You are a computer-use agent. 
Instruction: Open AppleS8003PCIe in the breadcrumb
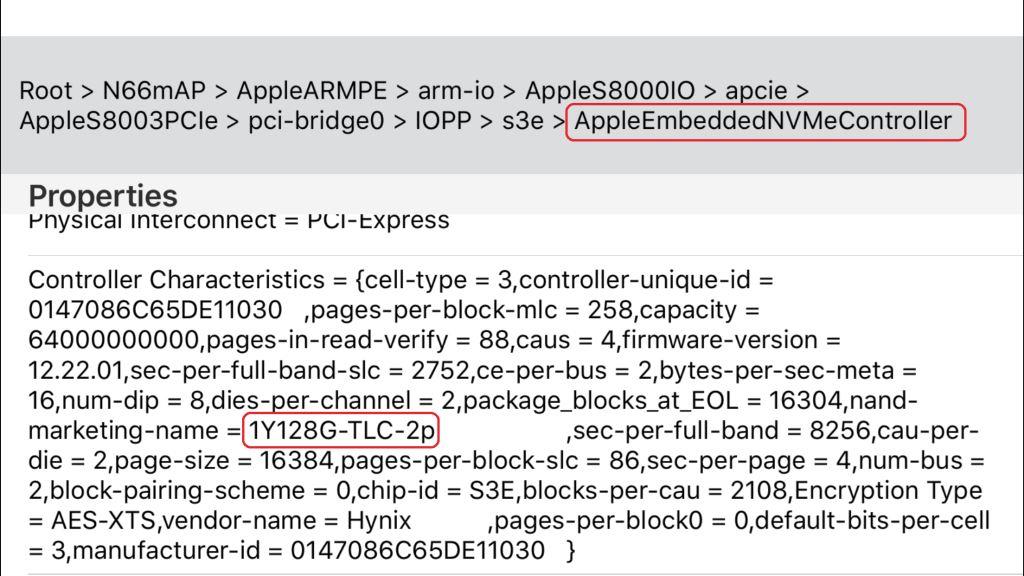(x=119, y=122)
